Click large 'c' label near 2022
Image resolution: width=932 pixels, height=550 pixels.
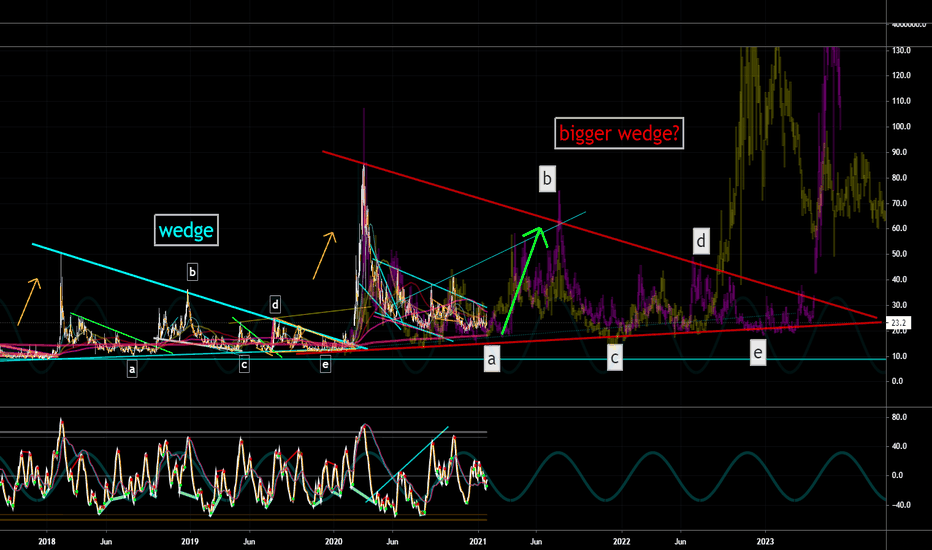[x=615, y=358]
